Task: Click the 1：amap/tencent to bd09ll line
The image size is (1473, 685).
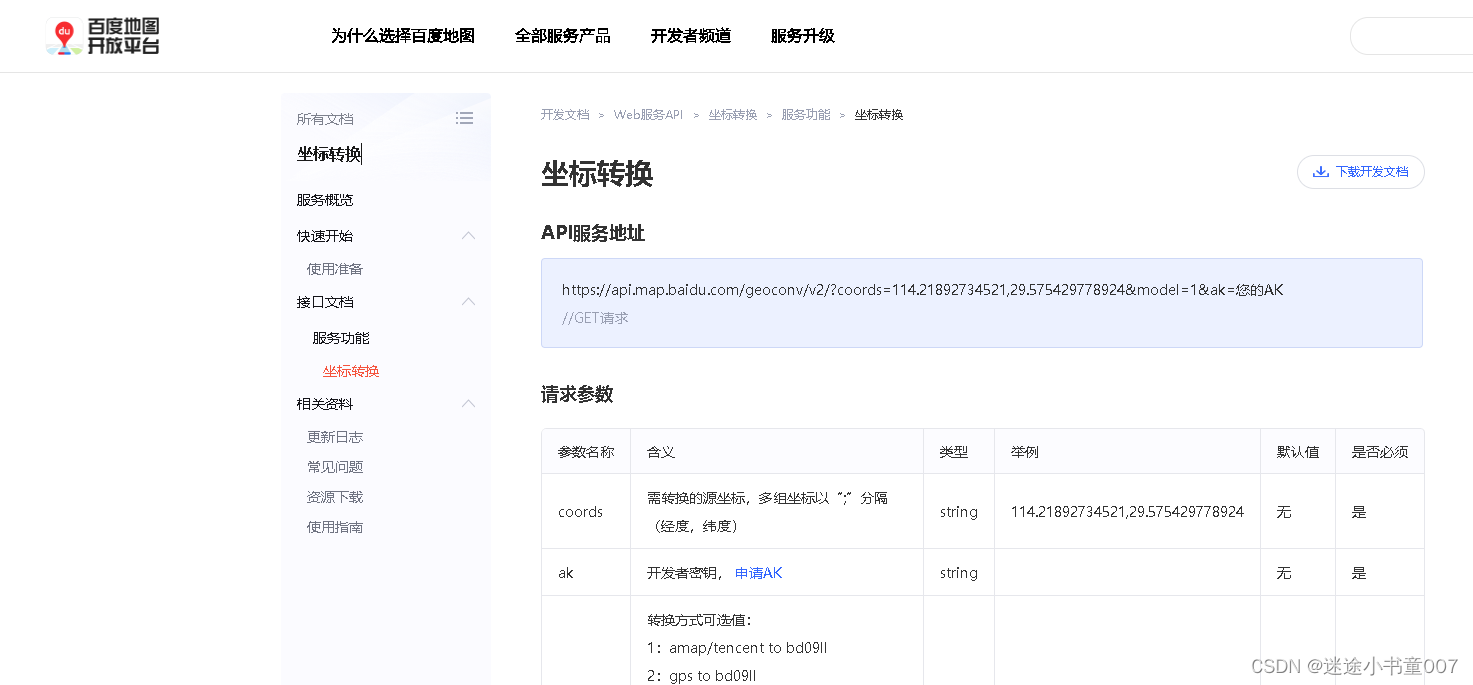Action: [x=737, y=648]
